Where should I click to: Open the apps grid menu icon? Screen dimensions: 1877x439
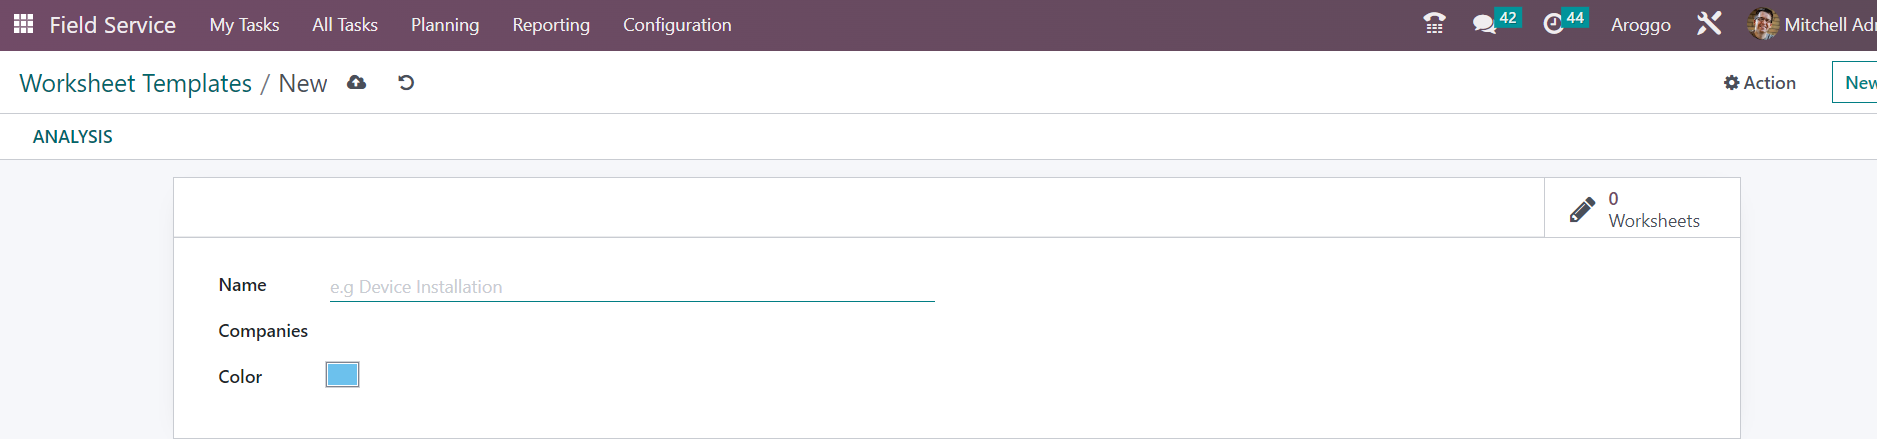pyautogui.click(x=23, y=24)
